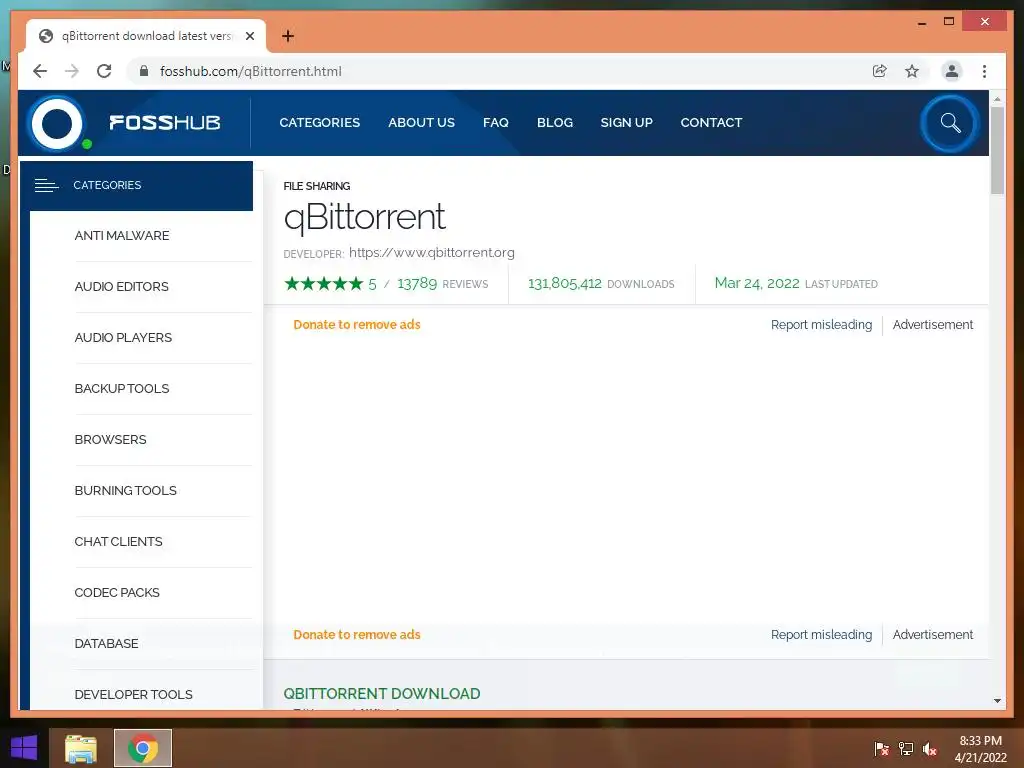Open the BURNING TOOLS category
The image size is (1024, 768).
coord(125,490)
